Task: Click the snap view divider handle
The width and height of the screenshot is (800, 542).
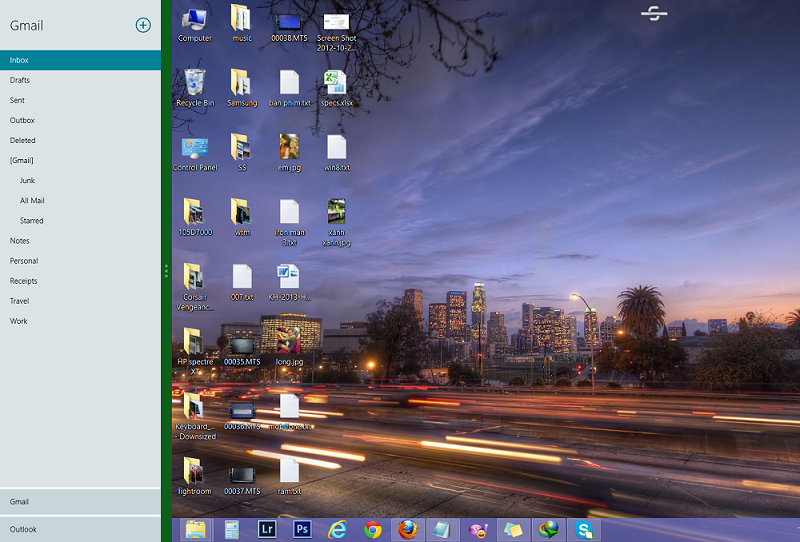Action: pyautogui.click(x=166, y=271)
